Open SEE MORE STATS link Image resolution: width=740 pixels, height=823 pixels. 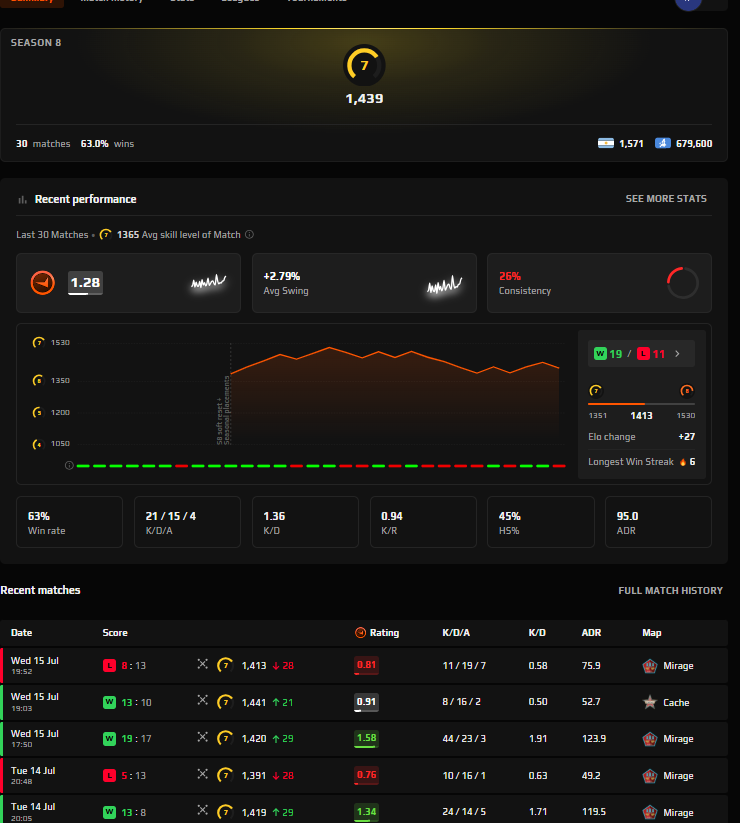pos(666,199)
